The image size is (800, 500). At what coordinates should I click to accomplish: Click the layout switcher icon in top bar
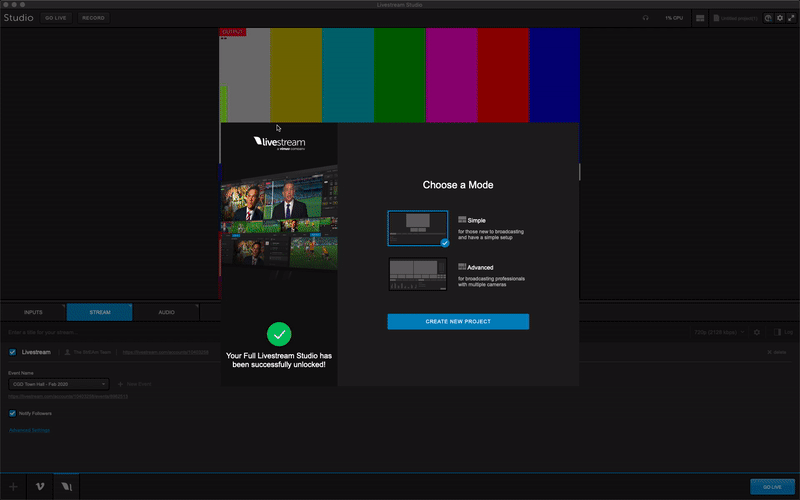click(x=700, y=18)
